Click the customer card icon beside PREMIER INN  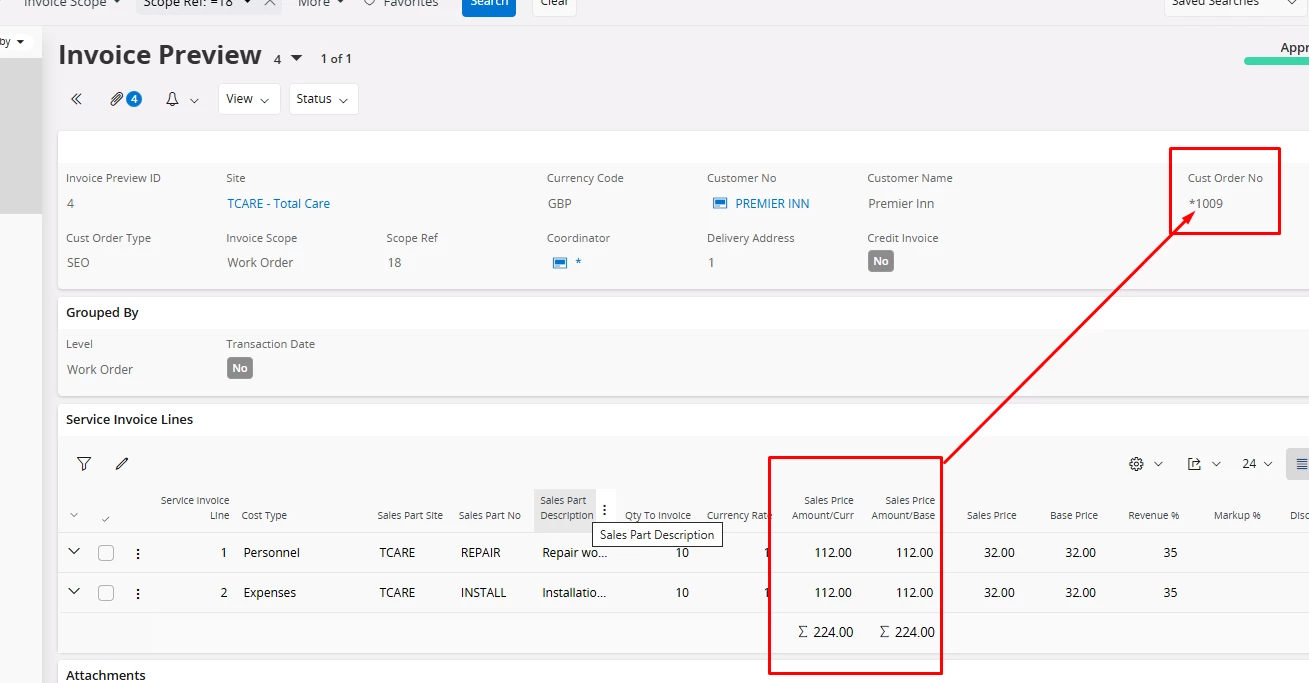coord(719,203)
